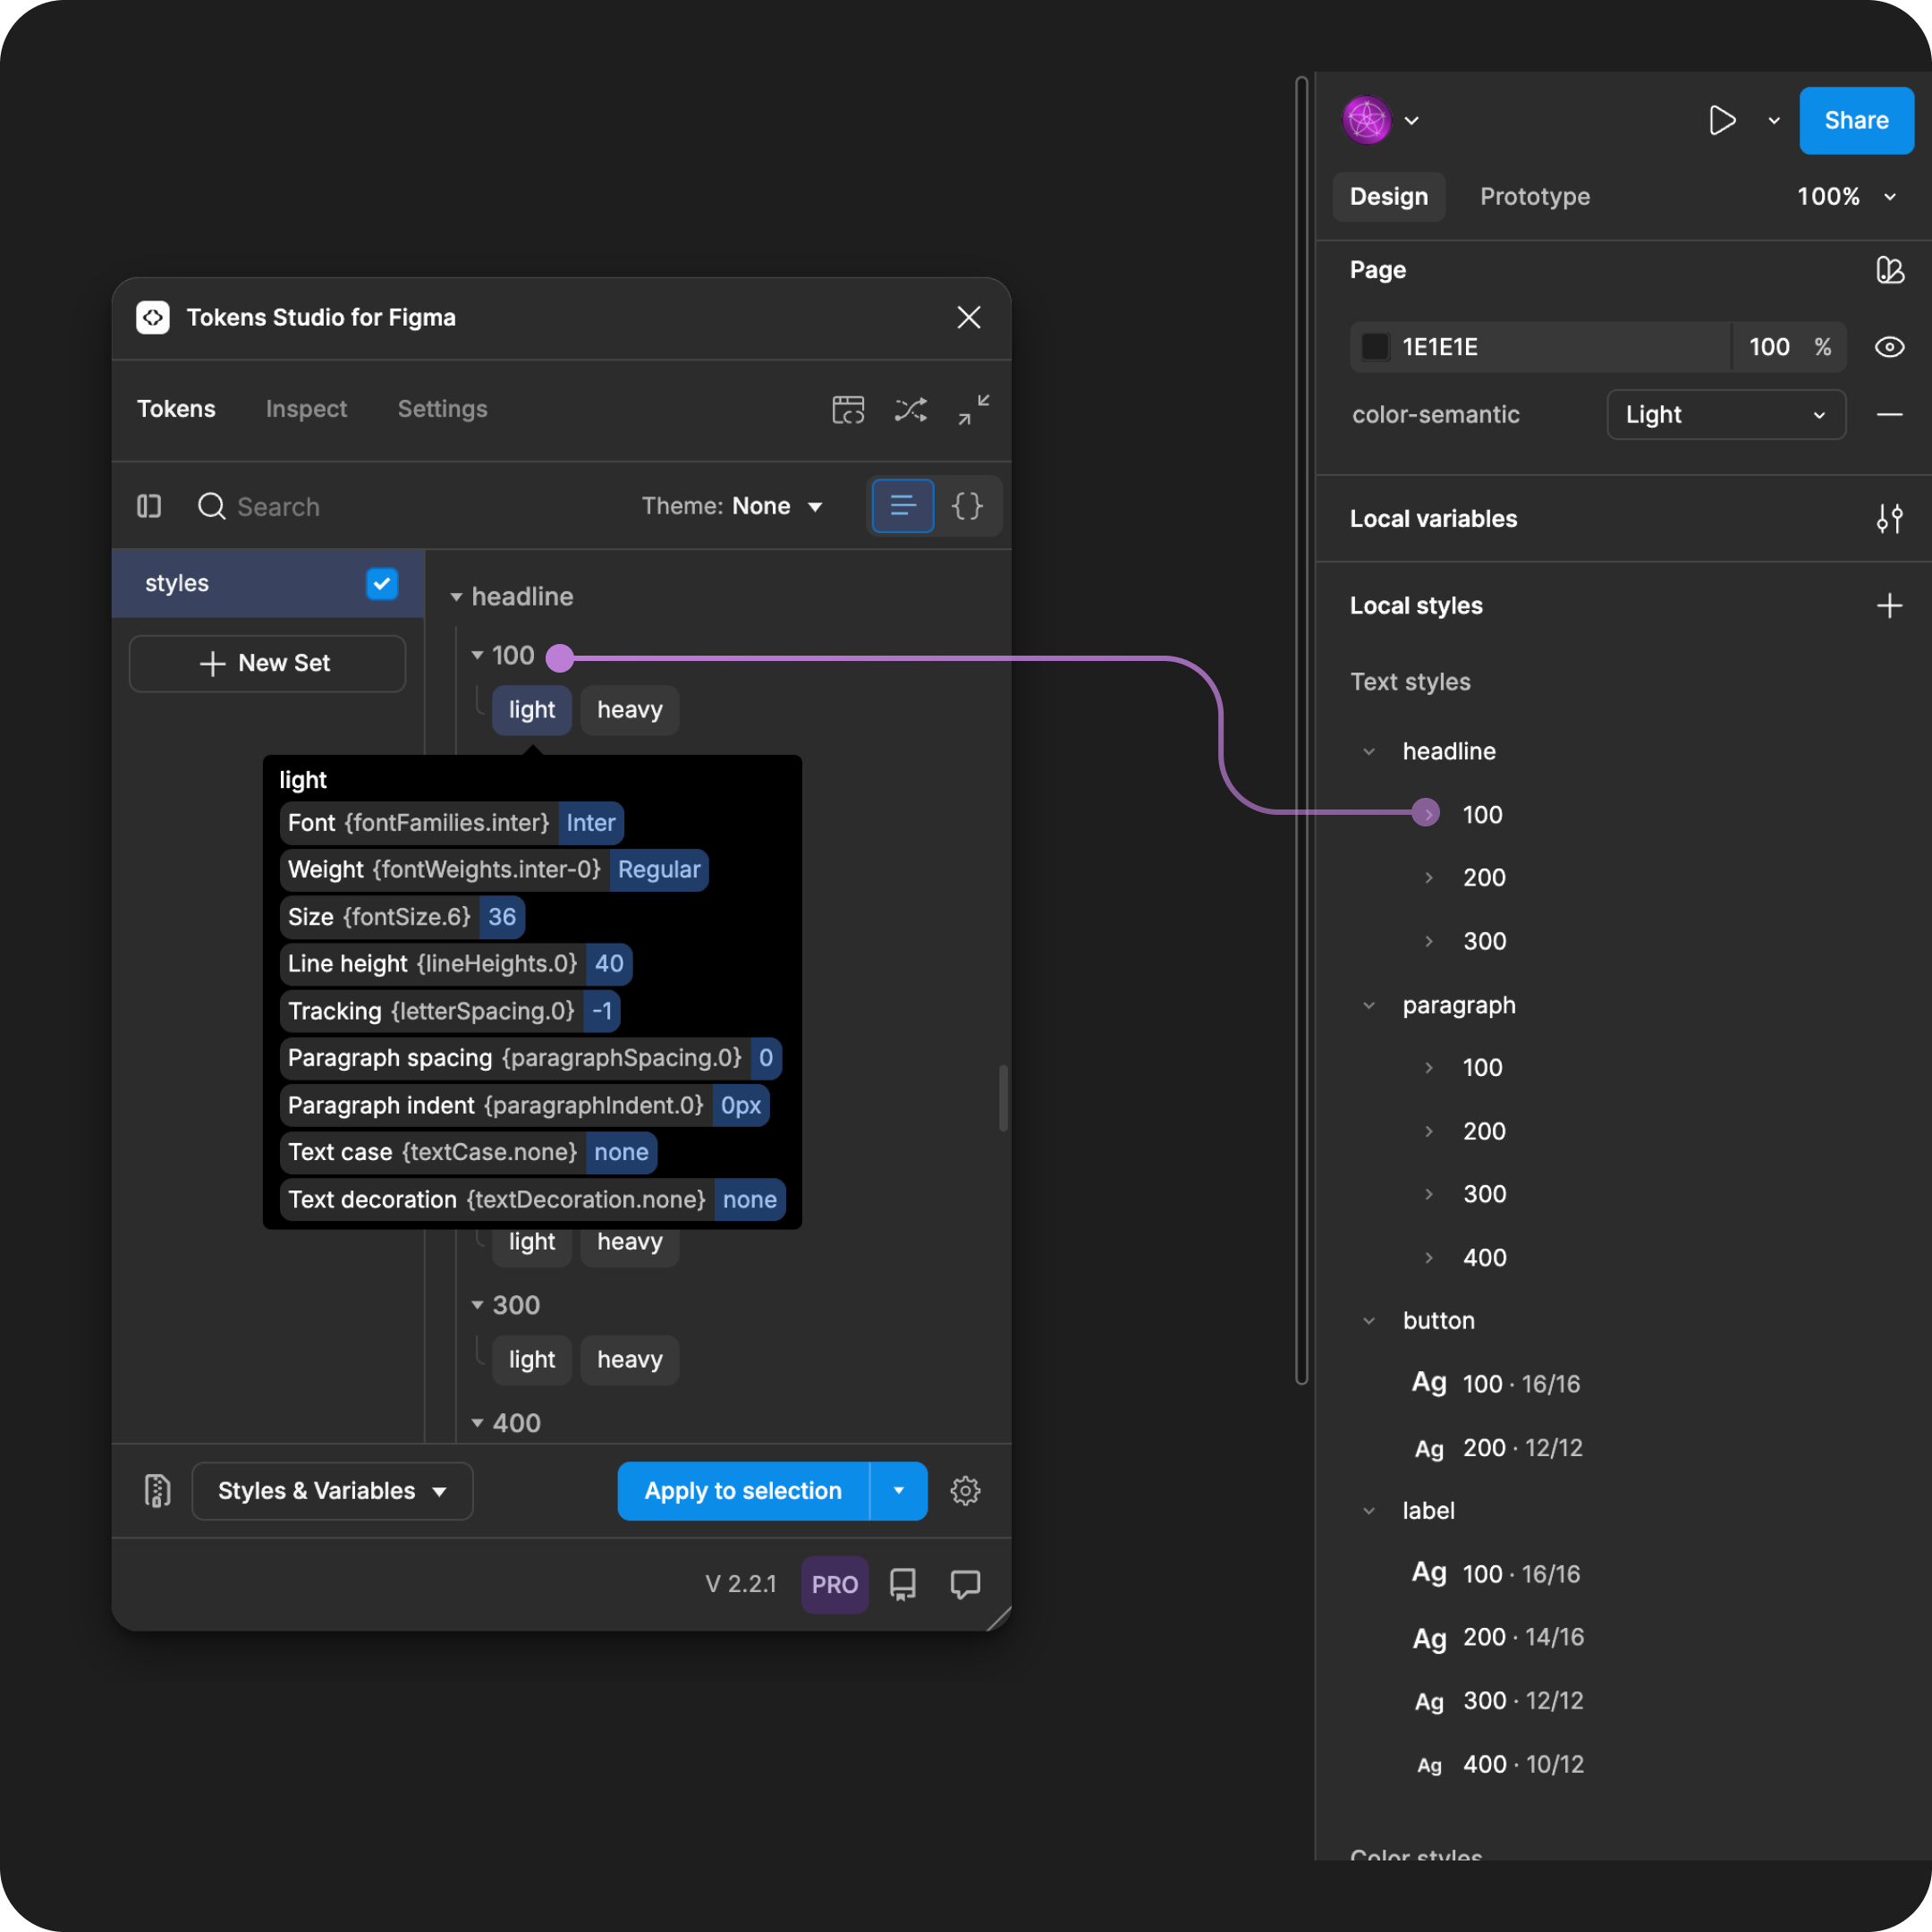Open the Apply to selection arrow menu
Viewport: 1932px width, 1932px height.
(x=899, y=1491)
